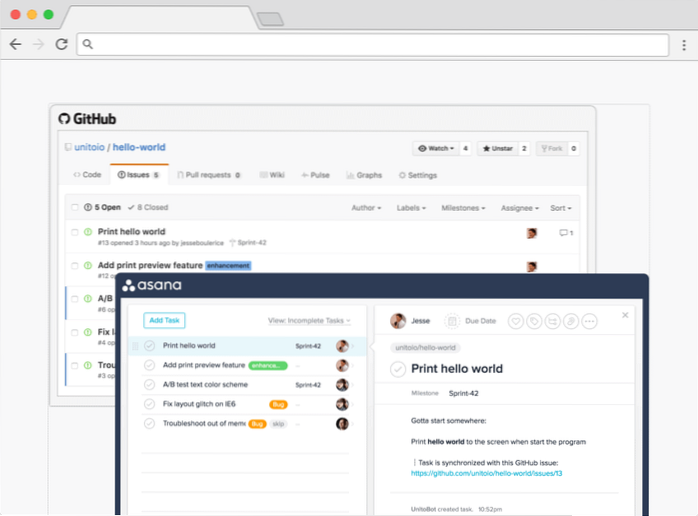Click the Add Task button

click(x=164, y=320)
